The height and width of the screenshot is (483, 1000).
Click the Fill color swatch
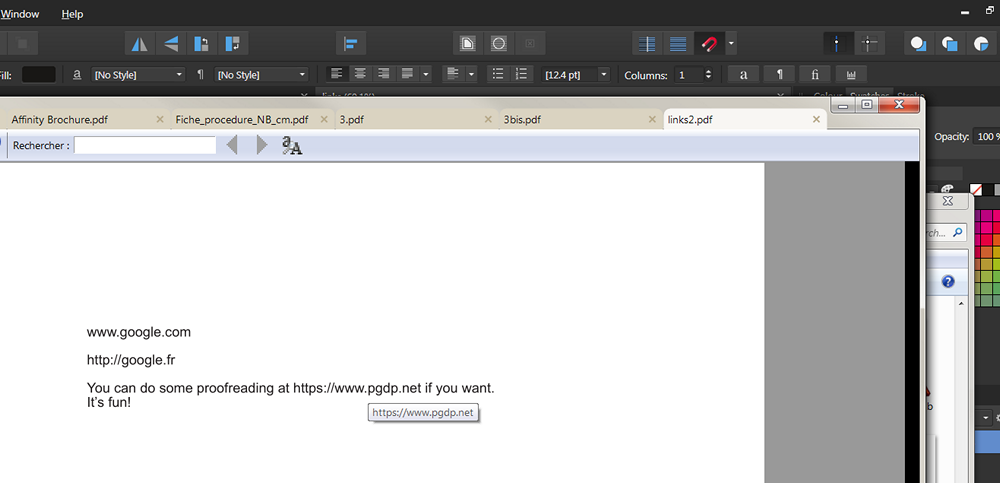coord(39,74)
